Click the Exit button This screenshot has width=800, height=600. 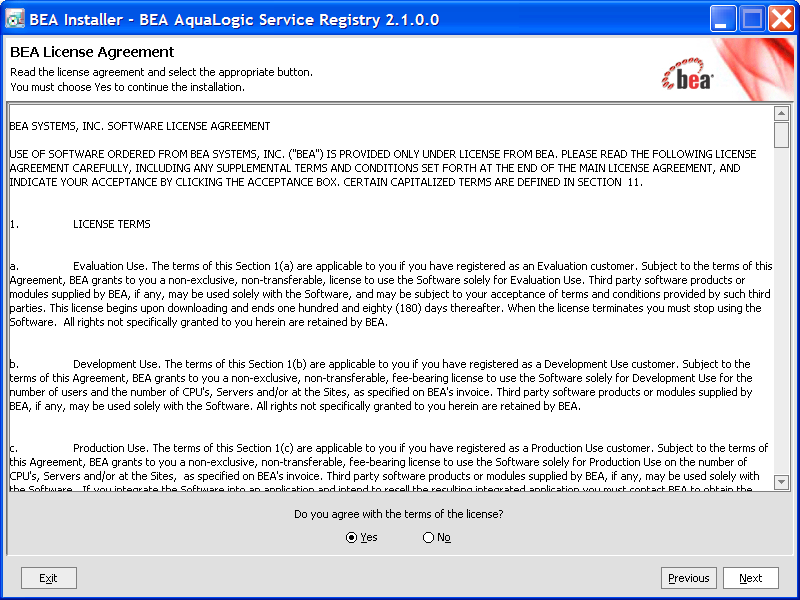click(x=48, y=578)
